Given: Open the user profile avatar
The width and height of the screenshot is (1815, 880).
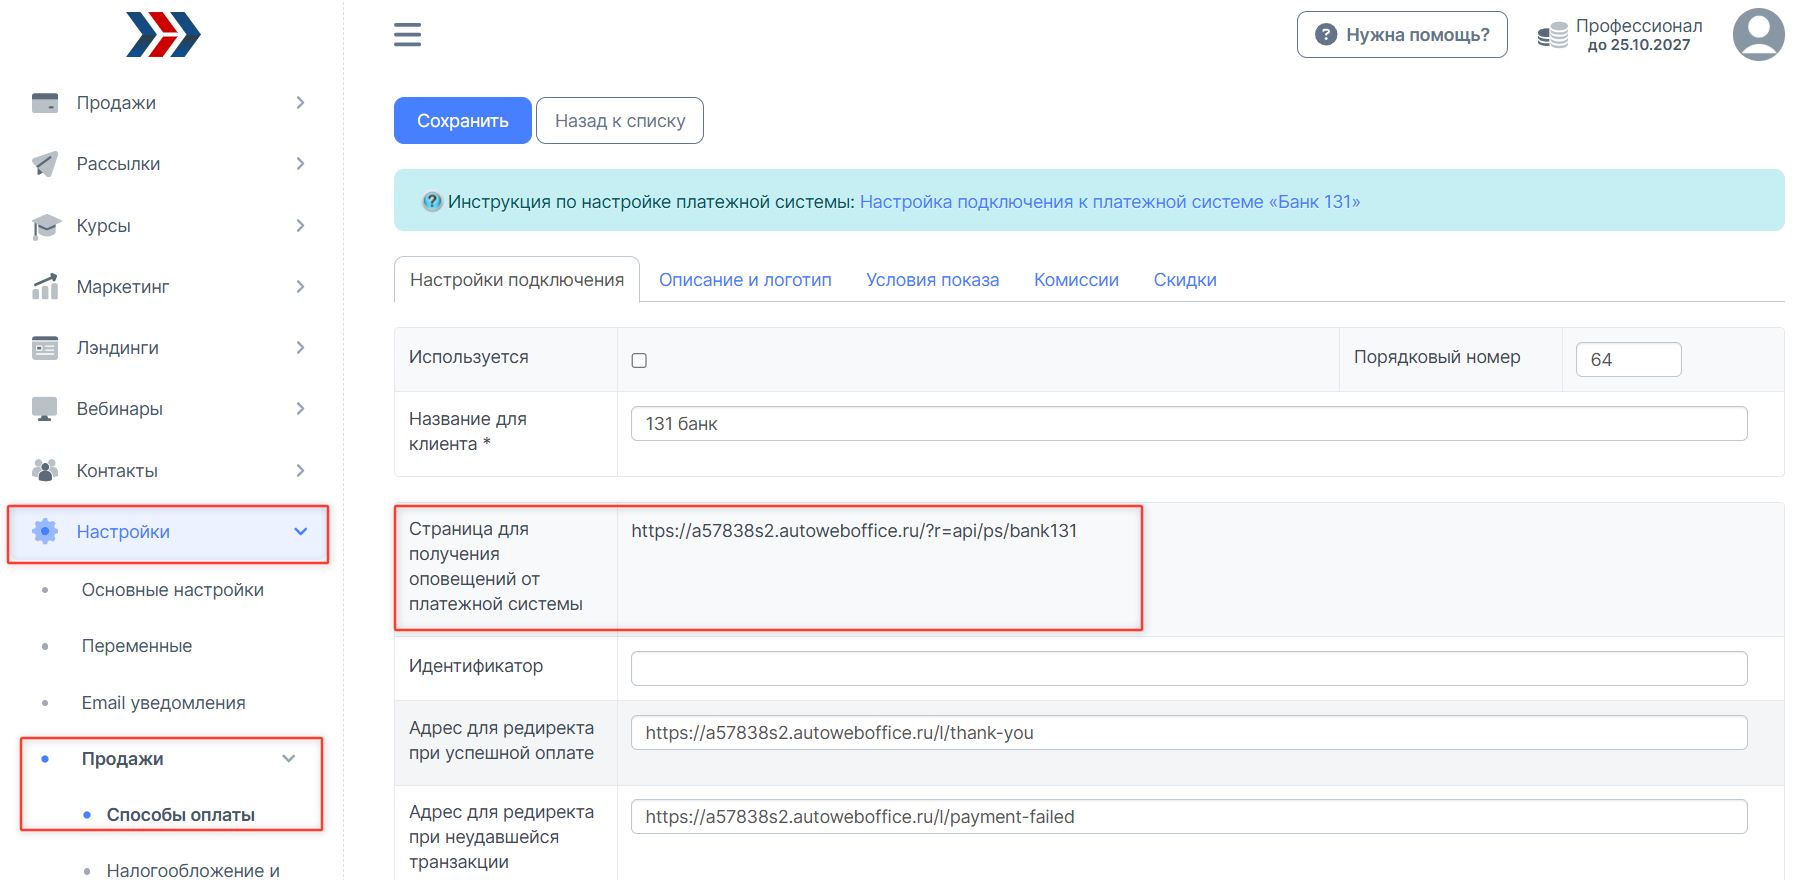Looking at the screenshot, I should tap(1758, 35).
